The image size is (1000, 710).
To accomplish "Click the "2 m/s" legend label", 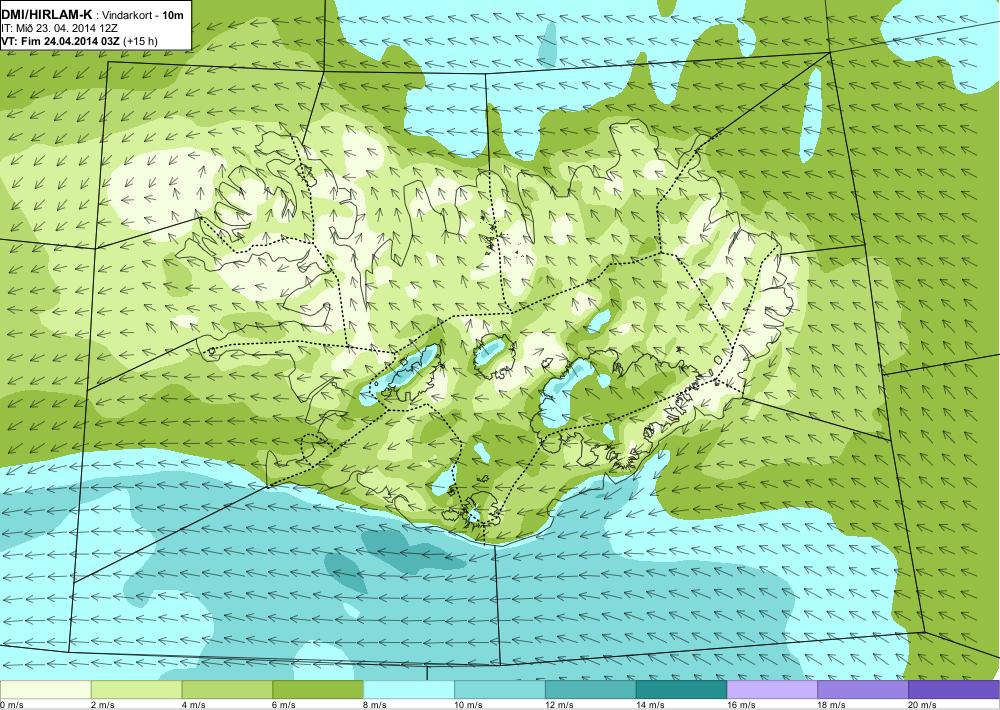I will 103,705.
